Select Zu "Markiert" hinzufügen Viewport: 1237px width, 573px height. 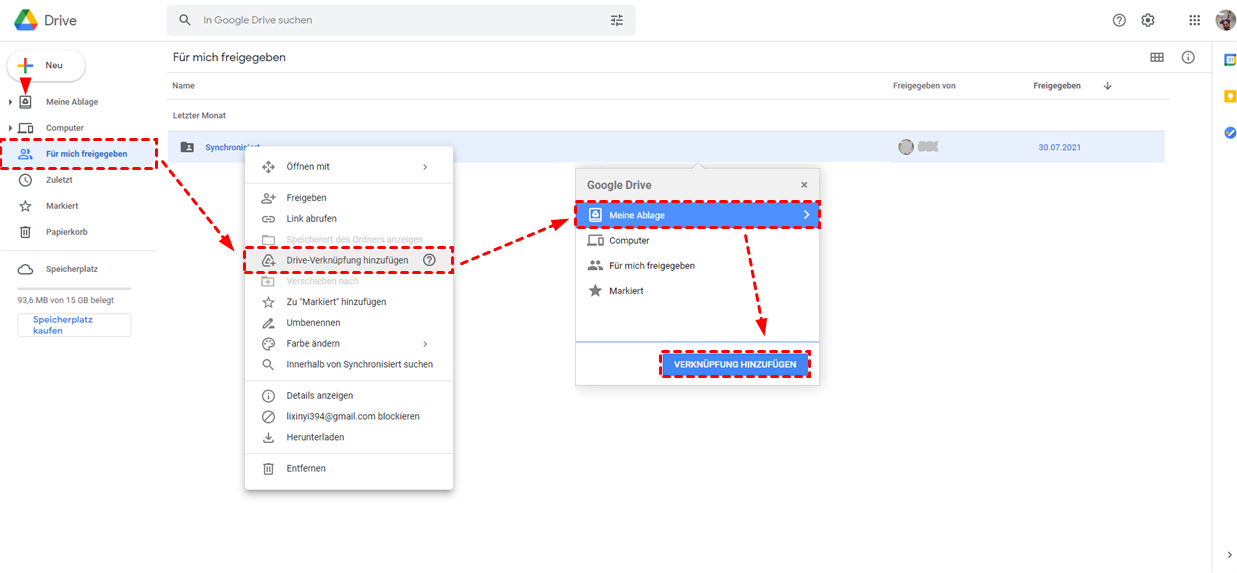(349, 302)
